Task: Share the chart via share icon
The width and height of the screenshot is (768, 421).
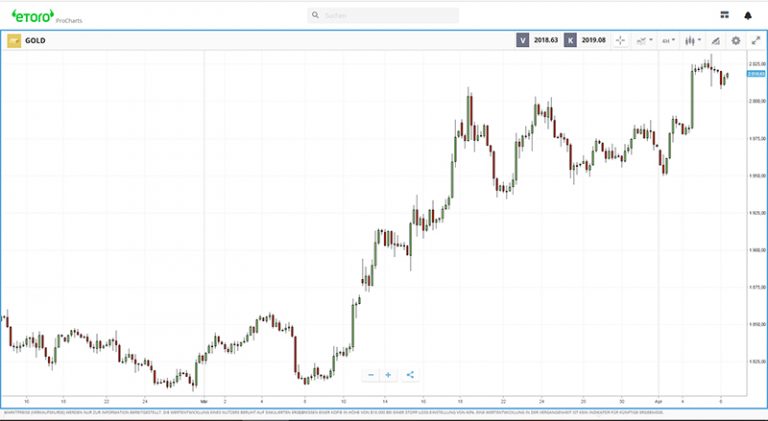Action: point(410,375)
